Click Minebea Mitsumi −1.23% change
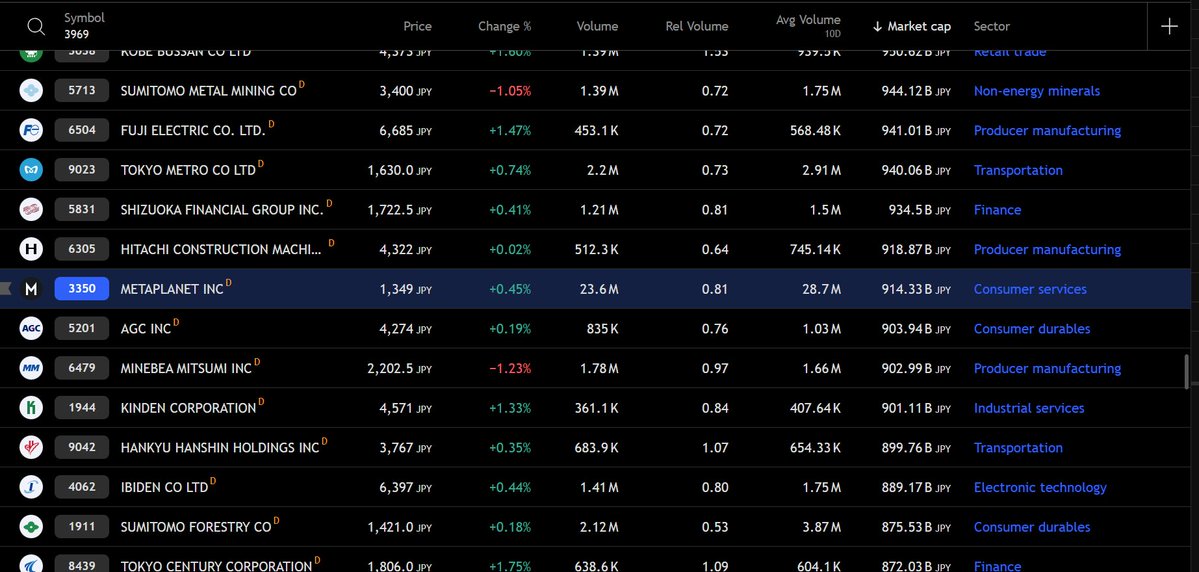The image size is (1199, 572). click(510, 369)
